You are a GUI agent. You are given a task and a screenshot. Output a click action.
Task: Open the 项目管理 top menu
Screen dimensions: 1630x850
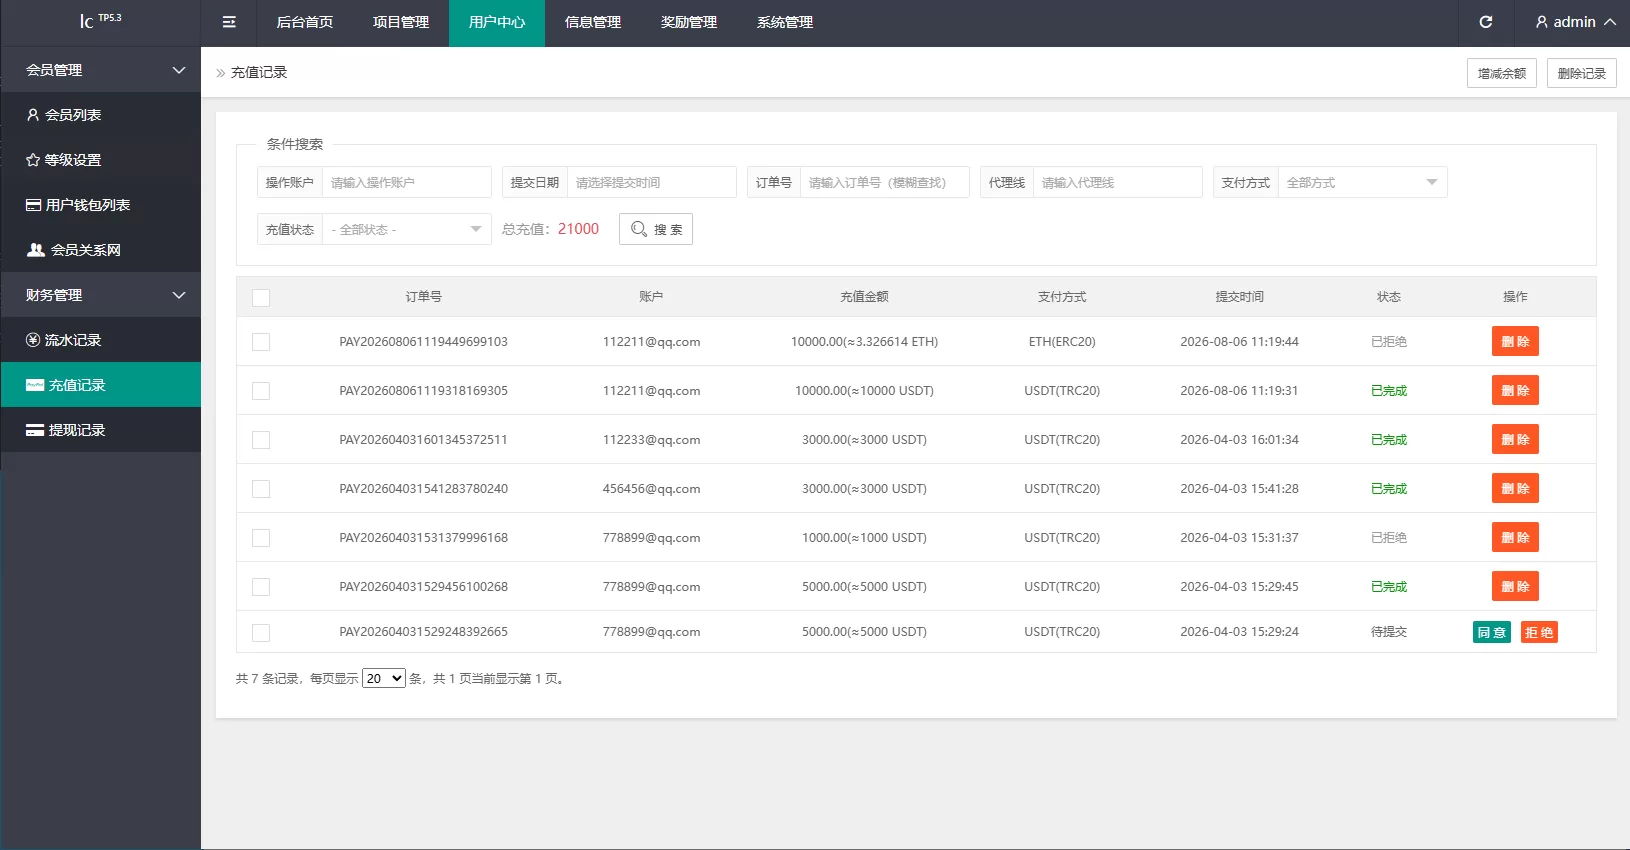[401, 22]
